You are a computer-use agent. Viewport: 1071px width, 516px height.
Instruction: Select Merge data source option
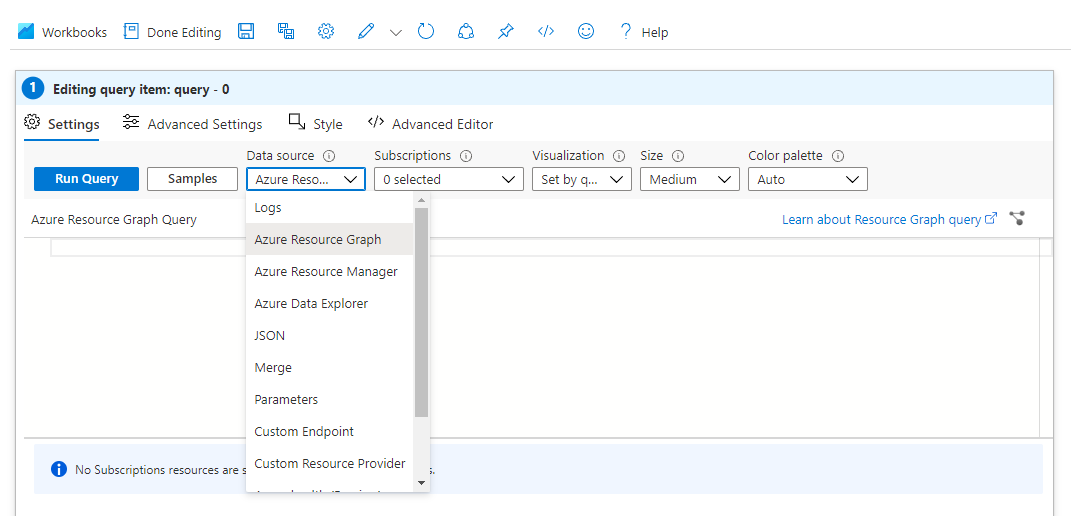[x=330, y=367]
